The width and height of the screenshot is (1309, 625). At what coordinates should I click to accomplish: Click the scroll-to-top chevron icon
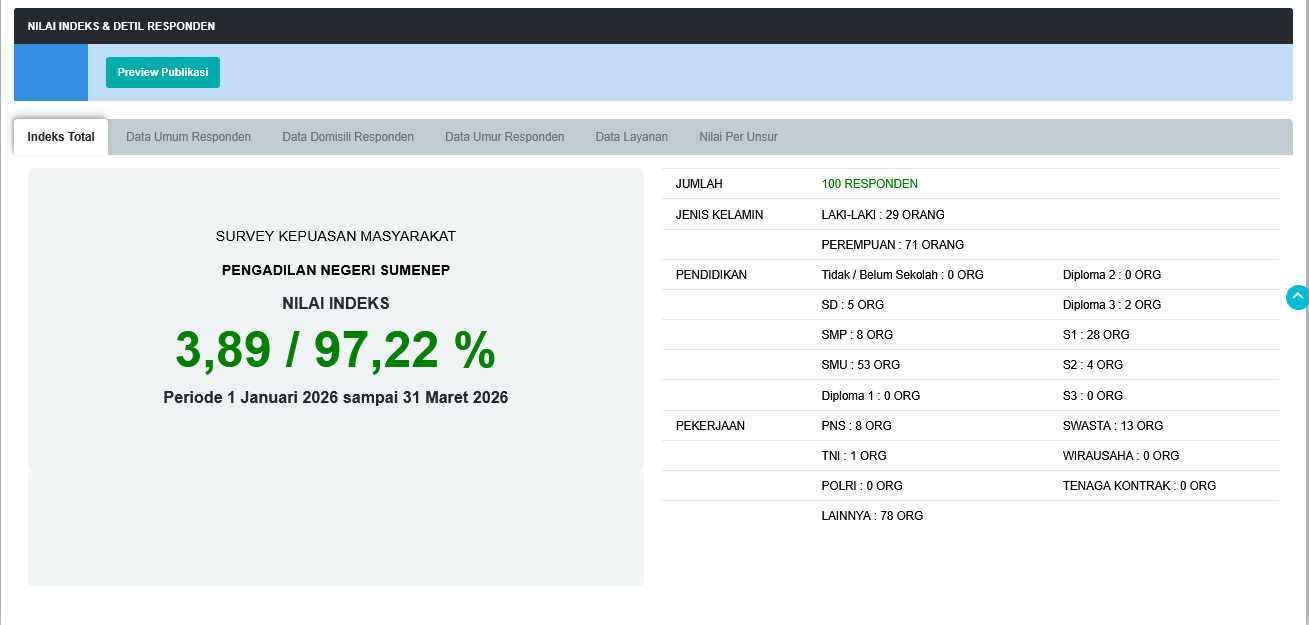[1296, 297]
